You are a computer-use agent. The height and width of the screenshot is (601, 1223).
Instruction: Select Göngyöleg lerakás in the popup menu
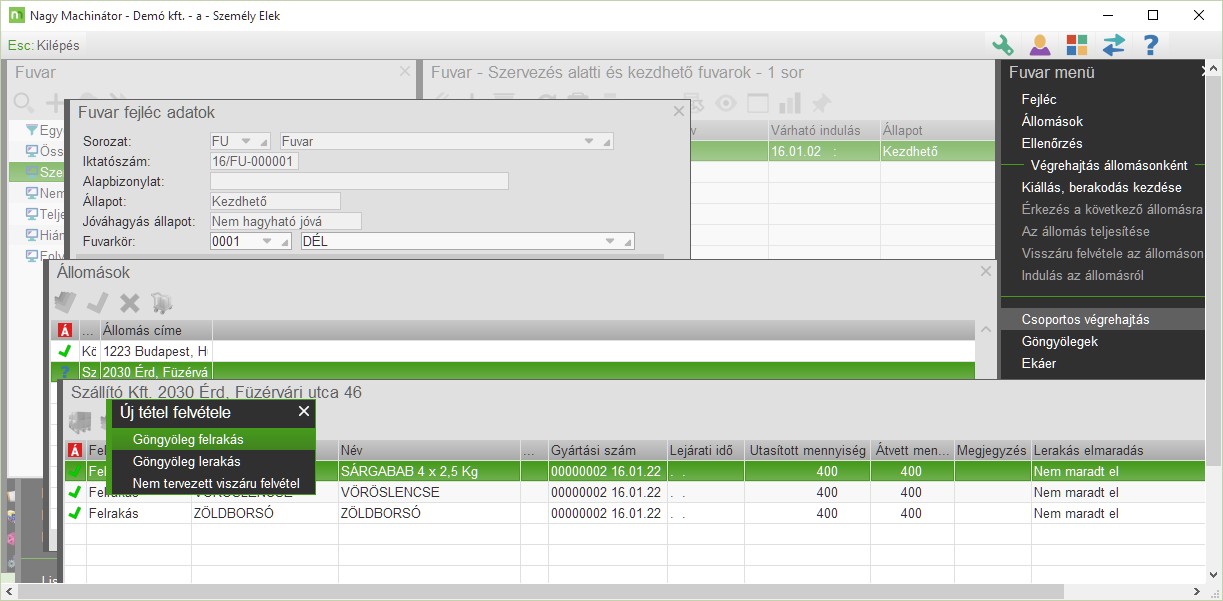[x=212, y=461]
